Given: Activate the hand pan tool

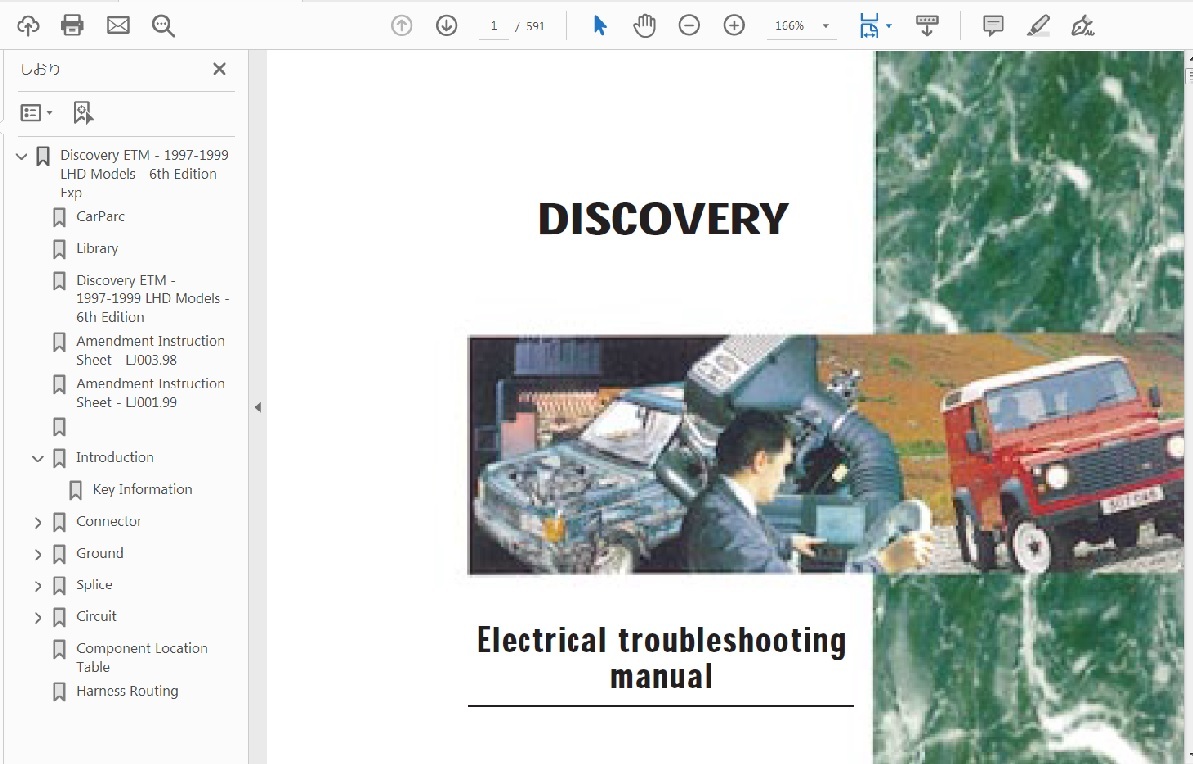Looking at the screenshot, I should (644, 26).
